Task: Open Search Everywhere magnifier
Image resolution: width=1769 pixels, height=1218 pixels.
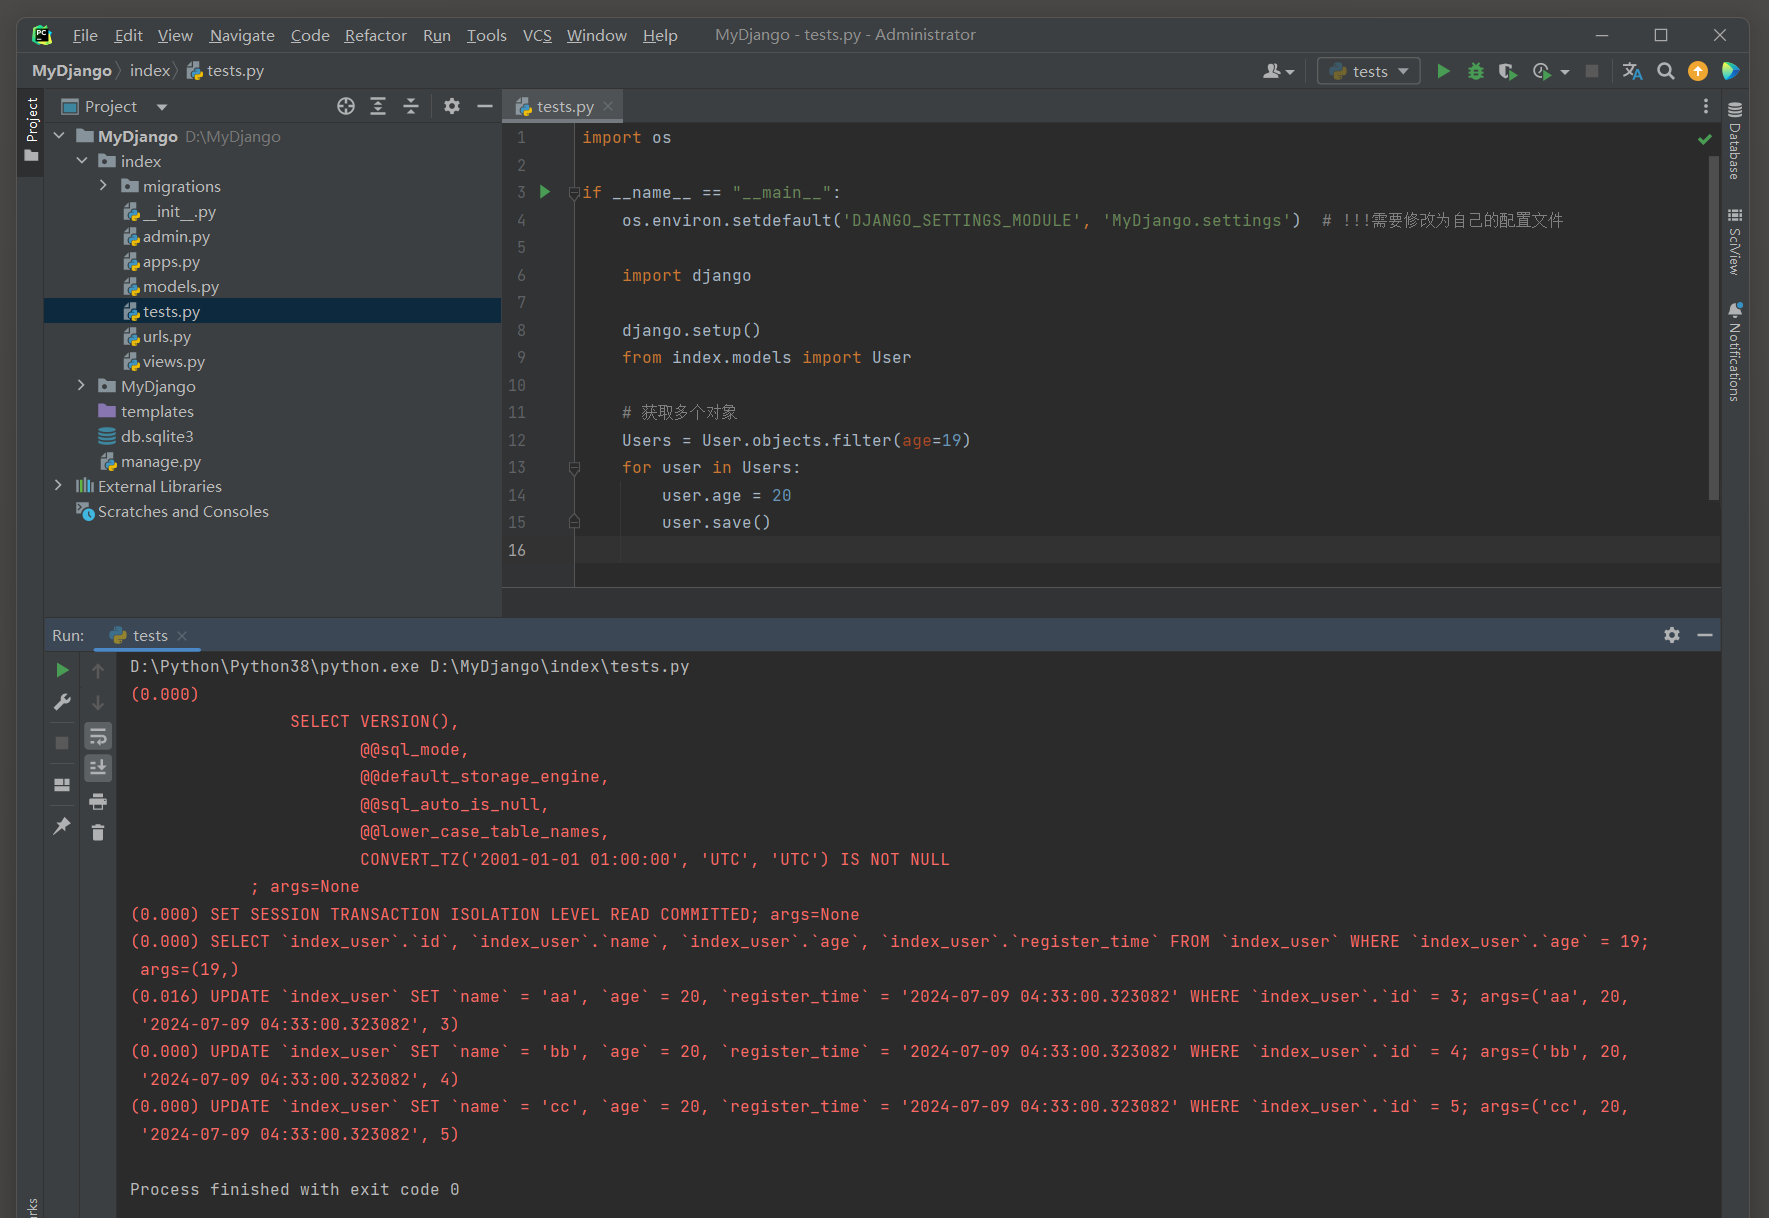Action: [x=1665, y=71]
